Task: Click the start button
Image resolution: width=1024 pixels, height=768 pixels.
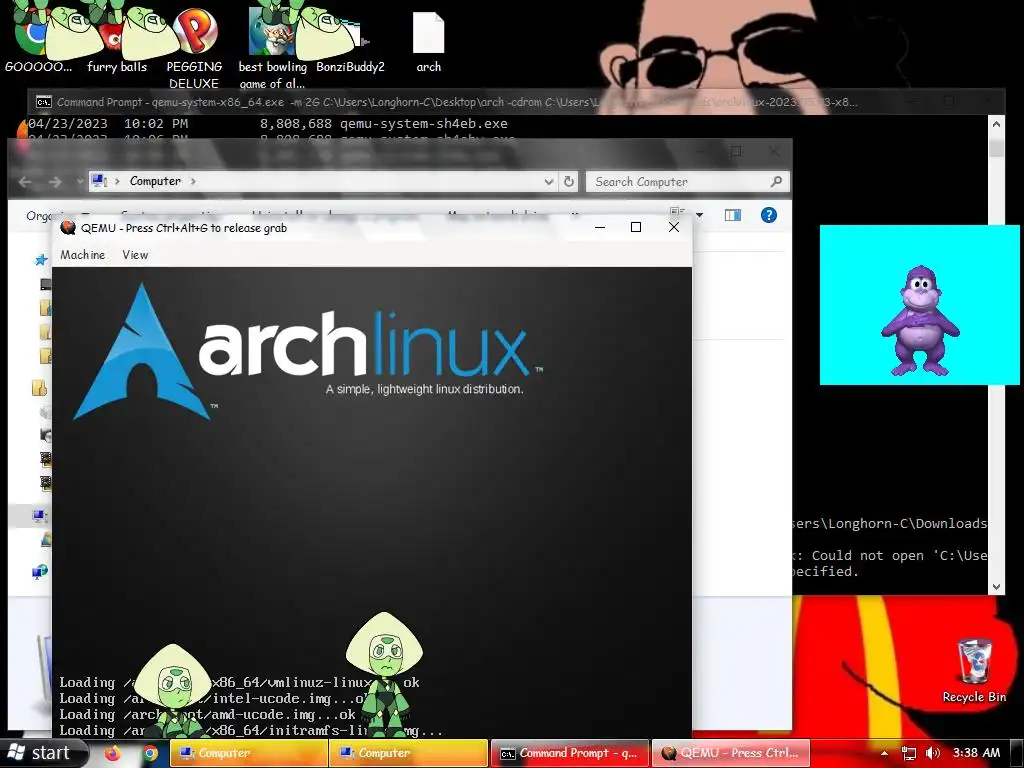Action: [42, 753]
